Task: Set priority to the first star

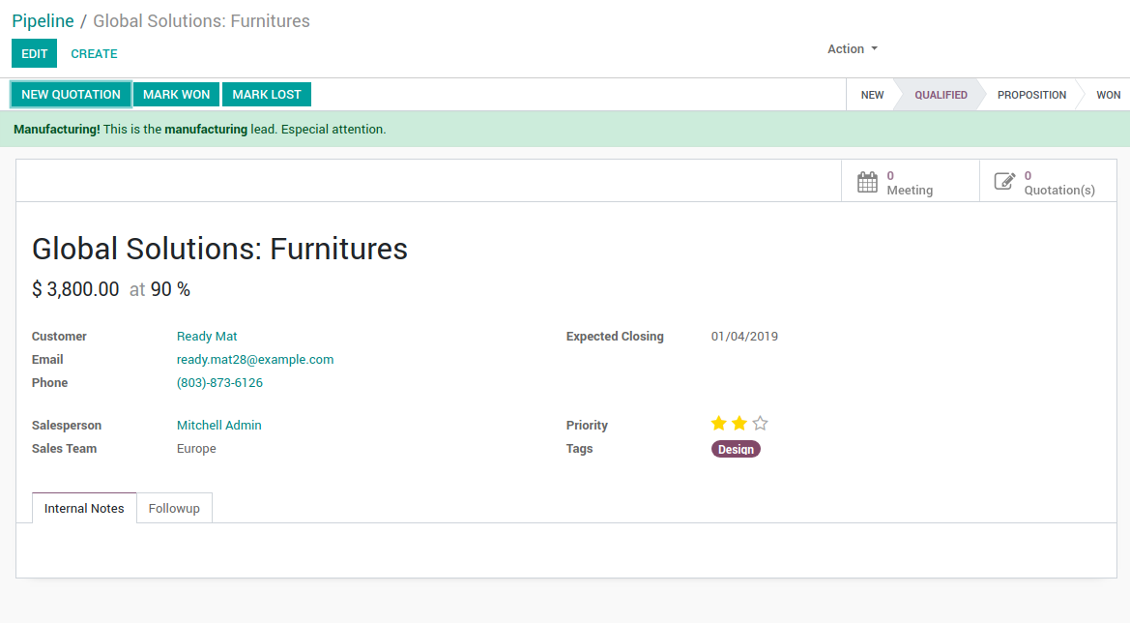Action: coord(719,423)
